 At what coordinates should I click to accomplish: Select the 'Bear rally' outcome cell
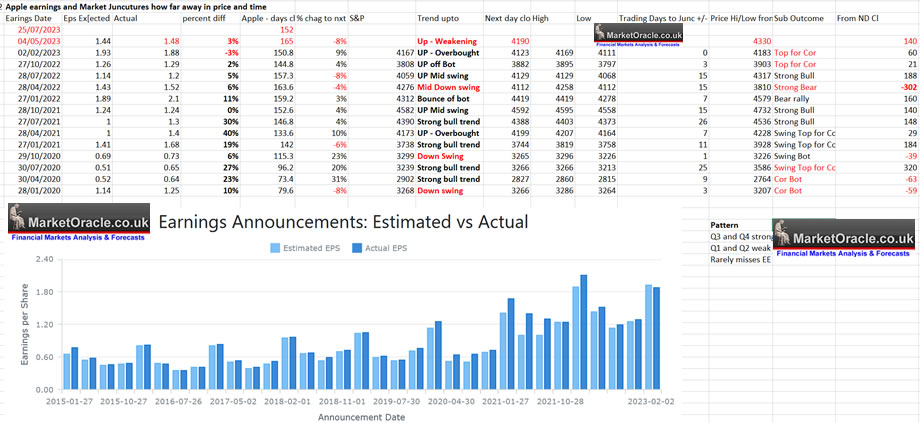coord(804,99)
